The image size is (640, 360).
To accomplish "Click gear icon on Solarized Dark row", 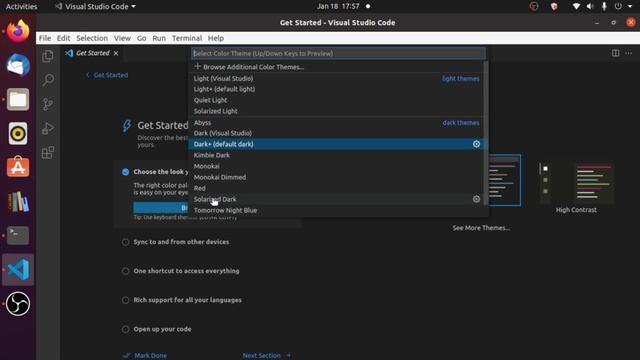I will (x=476, y=199).
